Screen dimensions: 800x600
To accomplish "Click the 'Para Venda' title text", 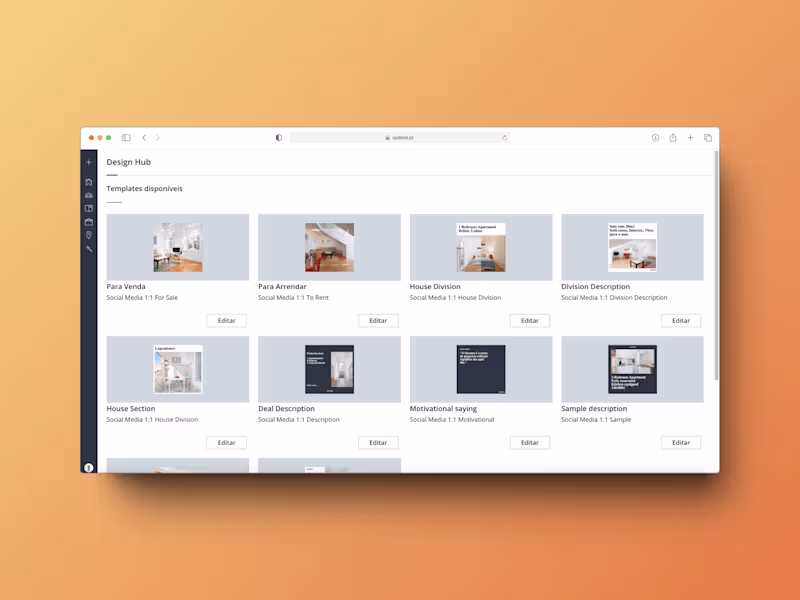I will pos(126,286).
